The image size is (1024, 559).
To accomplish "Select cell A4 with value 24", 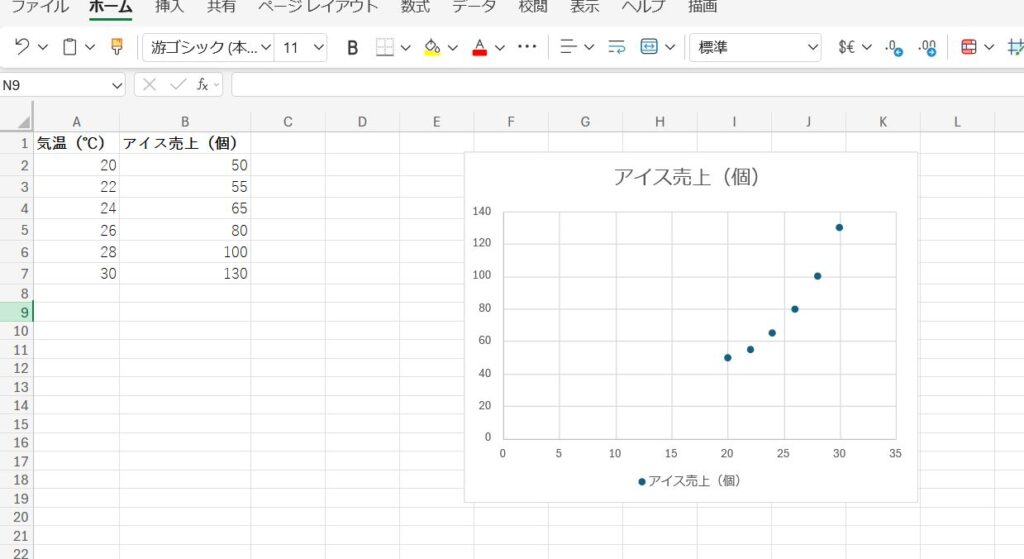I will (x=76, y=208).
